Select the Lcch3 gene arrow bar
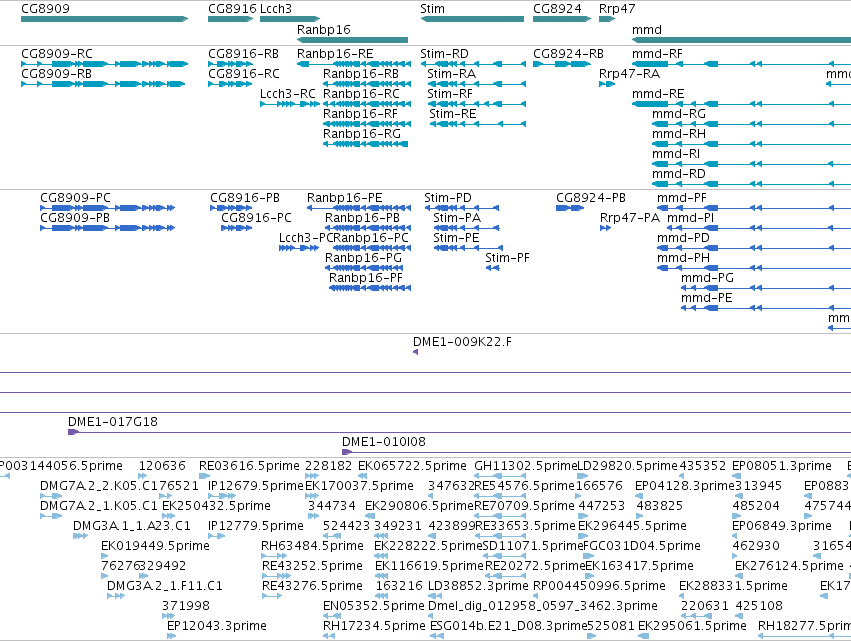851x641 pixels. tap(290, 19)
